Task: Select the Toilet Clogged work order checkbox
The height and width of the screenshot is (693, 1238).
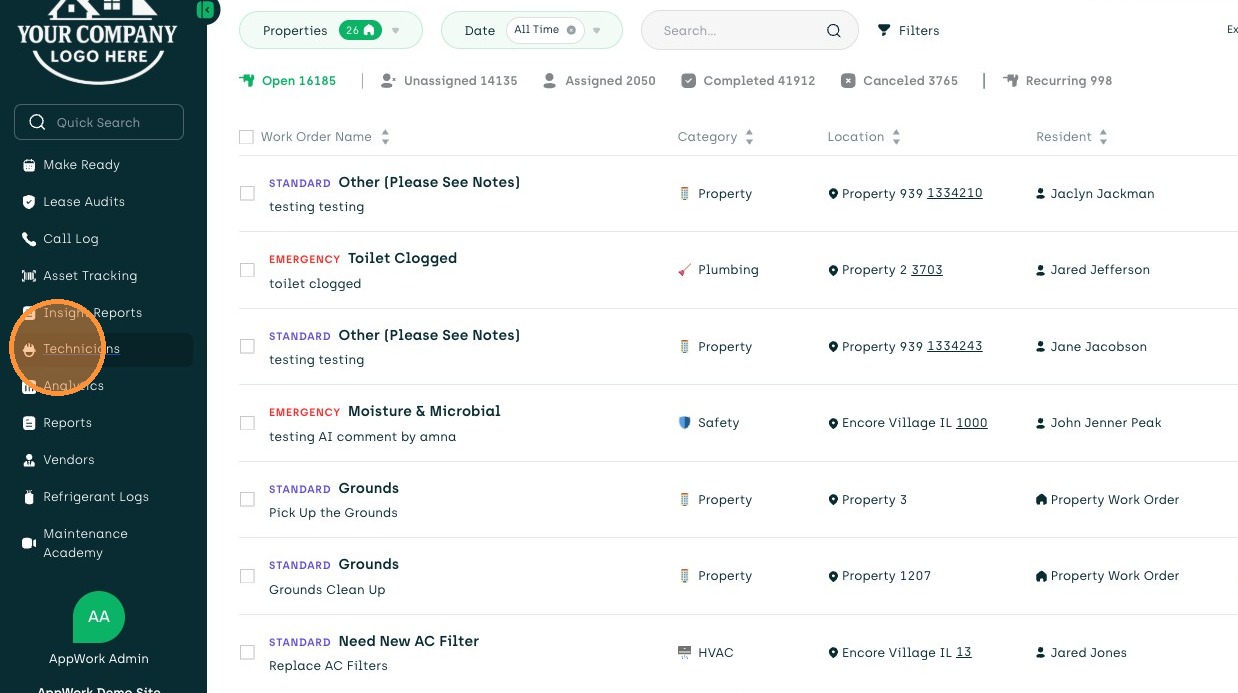Action: (x=247, y=270)
